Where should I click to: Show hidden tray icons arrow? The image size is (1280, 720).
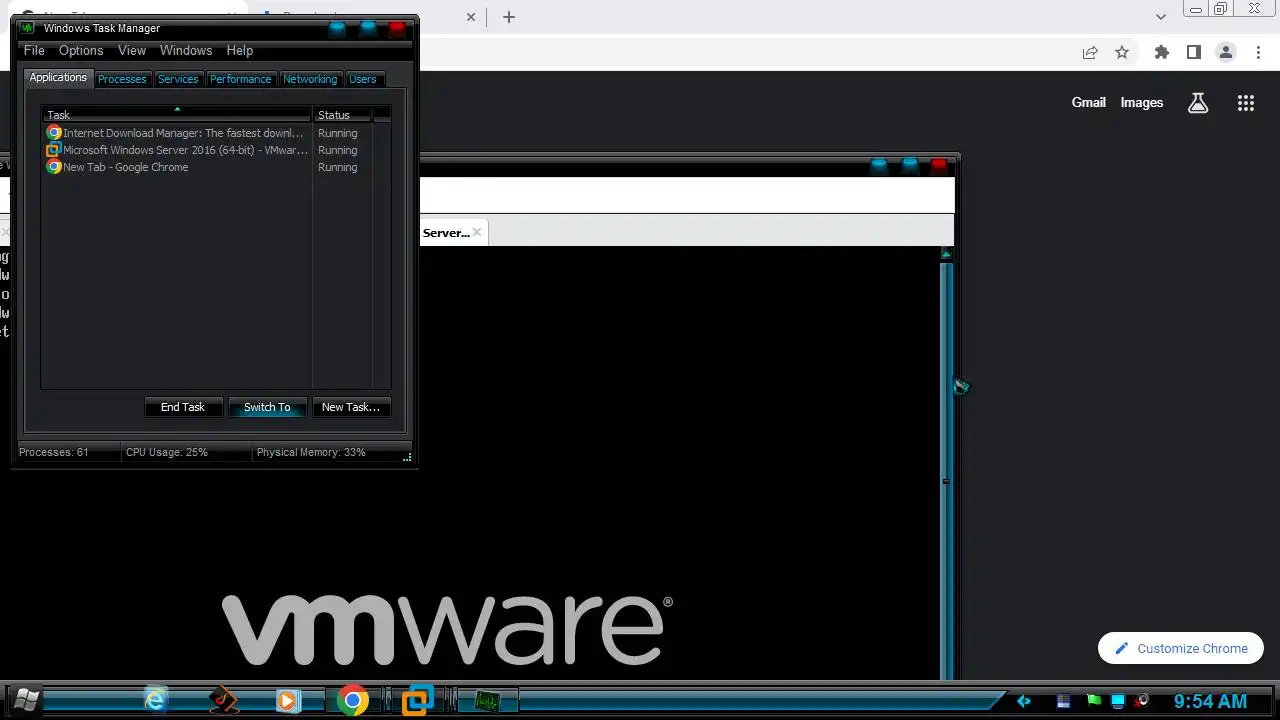tap(1023, 701)
